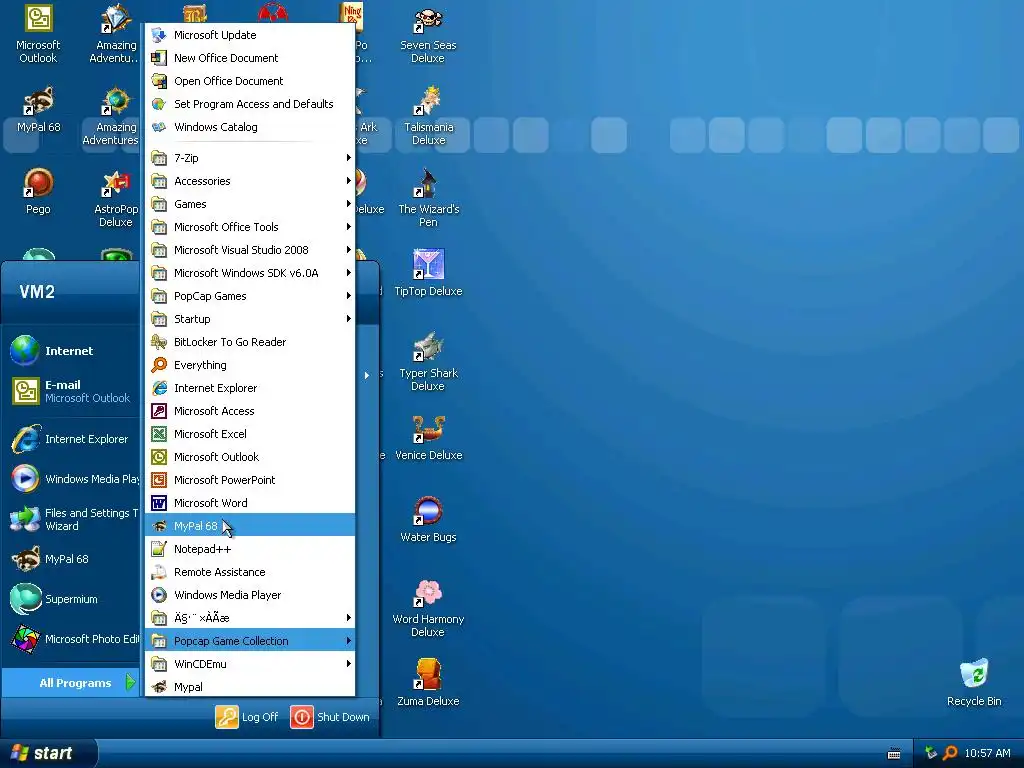Open Windows Catalog entry
The width and height of the screenshot is (1024, 768).
[250, 127]
